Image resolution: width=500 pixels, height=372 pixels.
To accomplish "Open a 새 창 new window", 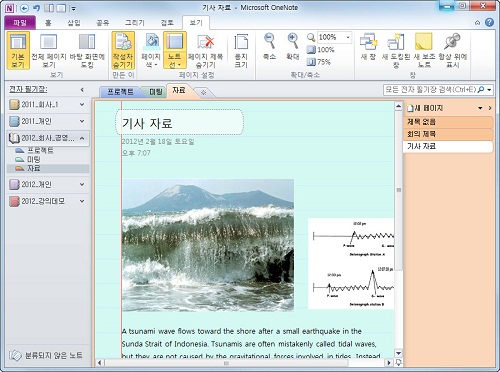I will 368,47.
